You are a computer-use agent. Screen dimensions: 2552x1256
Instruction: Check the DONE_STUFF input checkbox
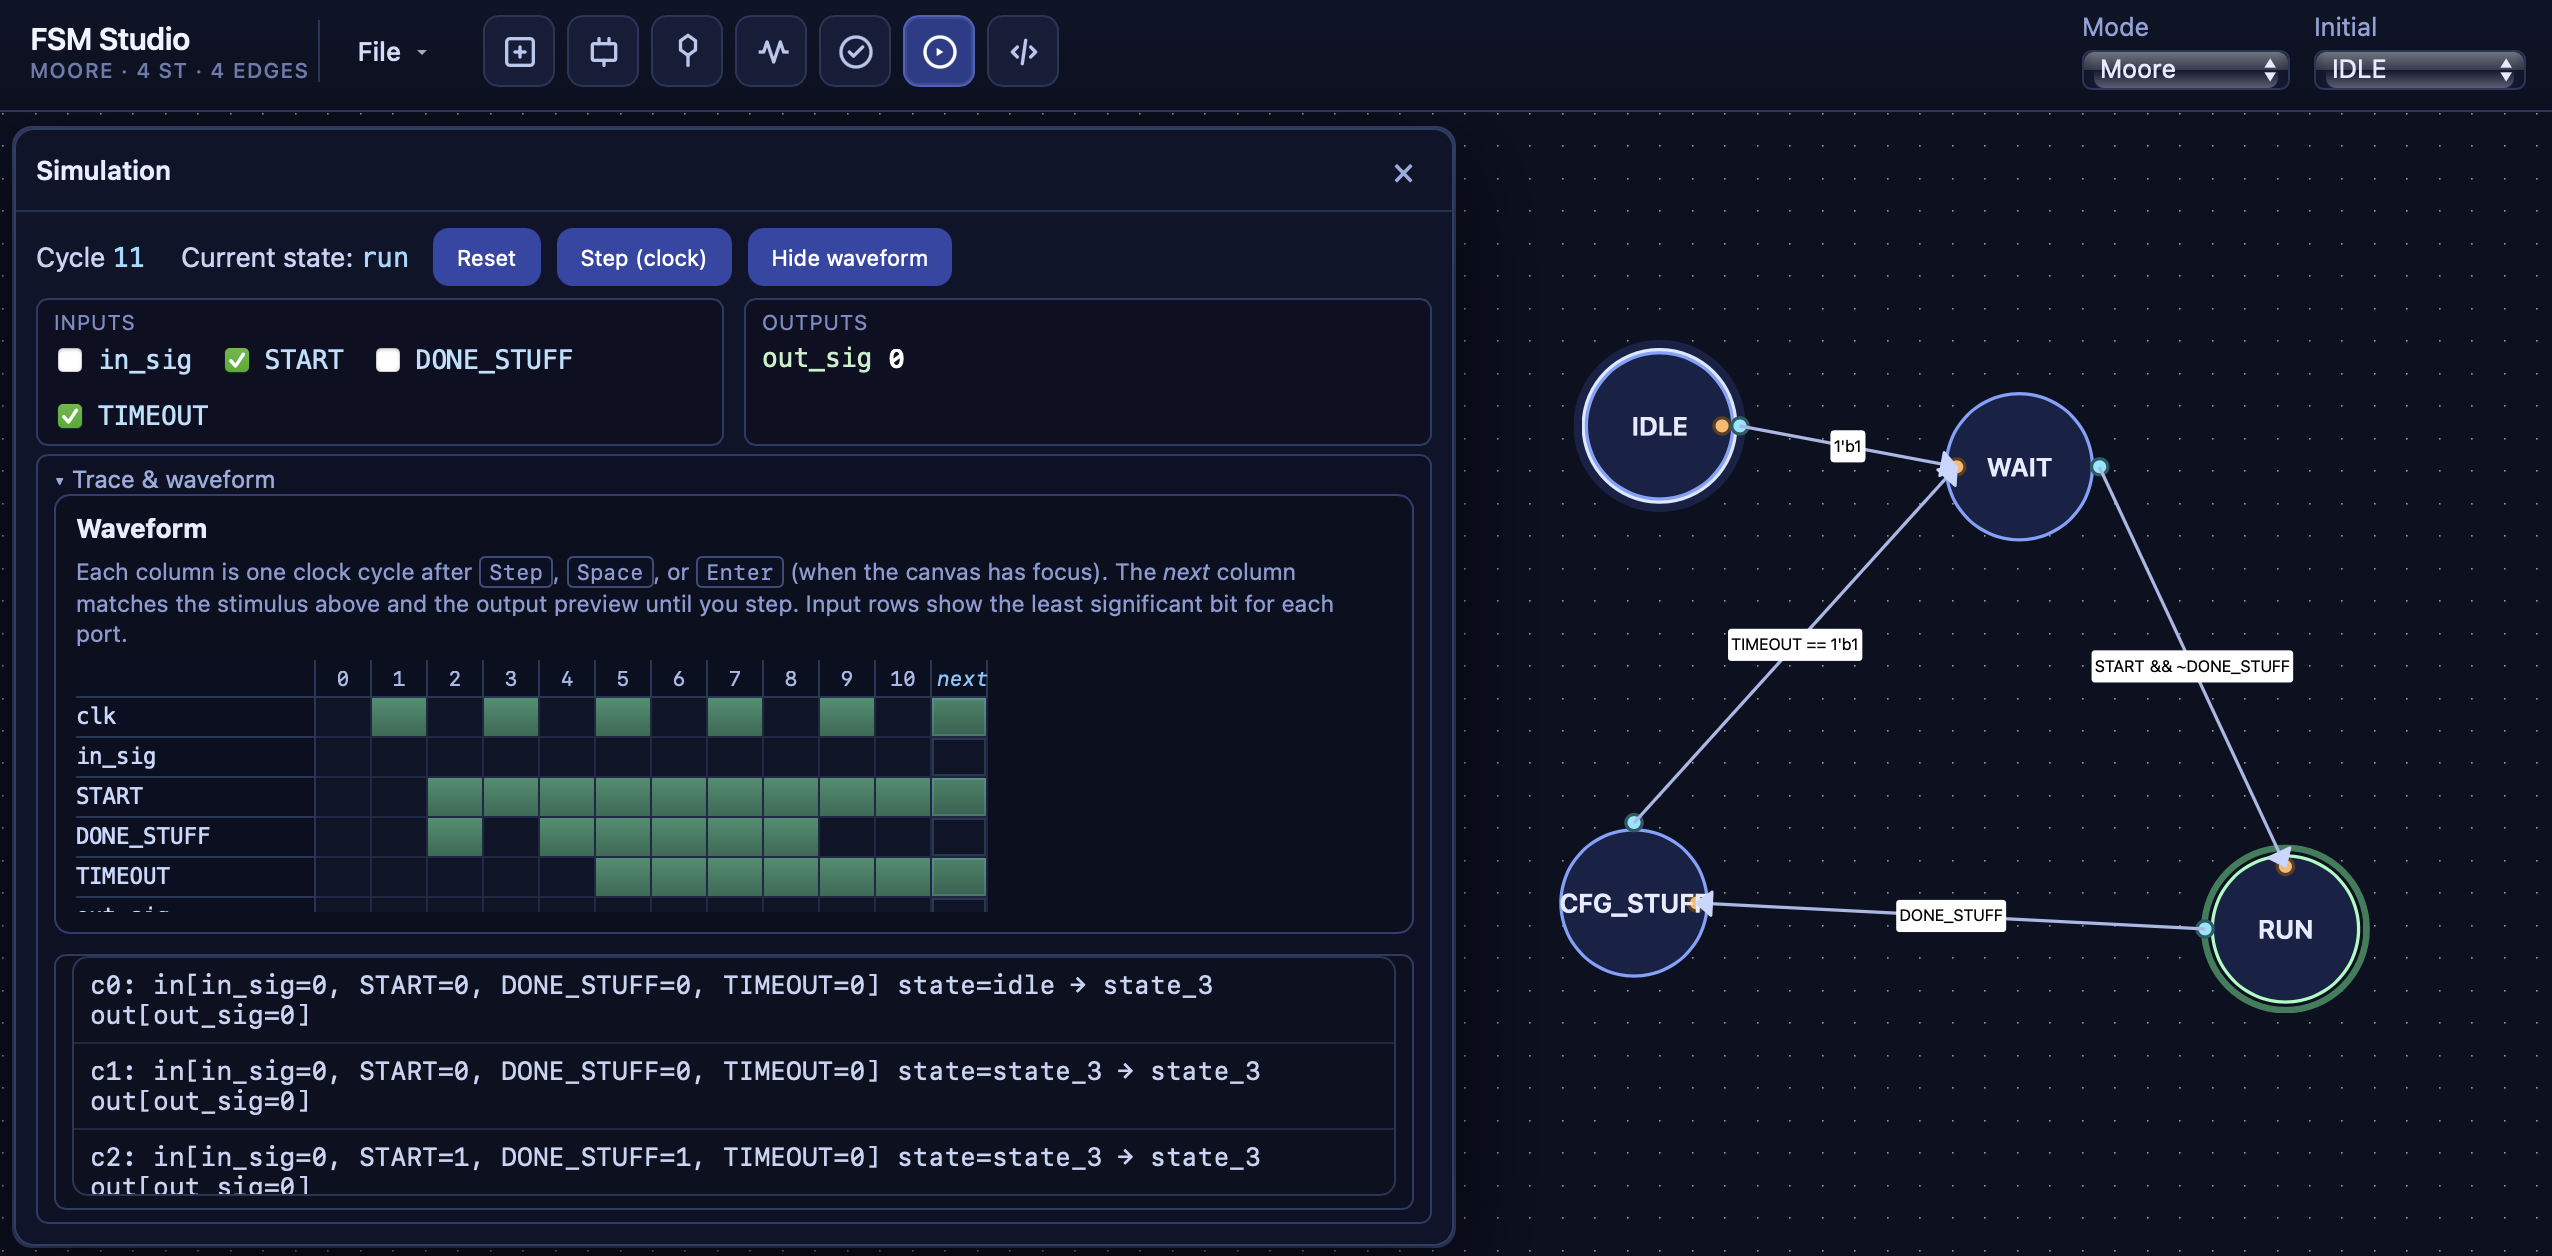pos(388,360)
